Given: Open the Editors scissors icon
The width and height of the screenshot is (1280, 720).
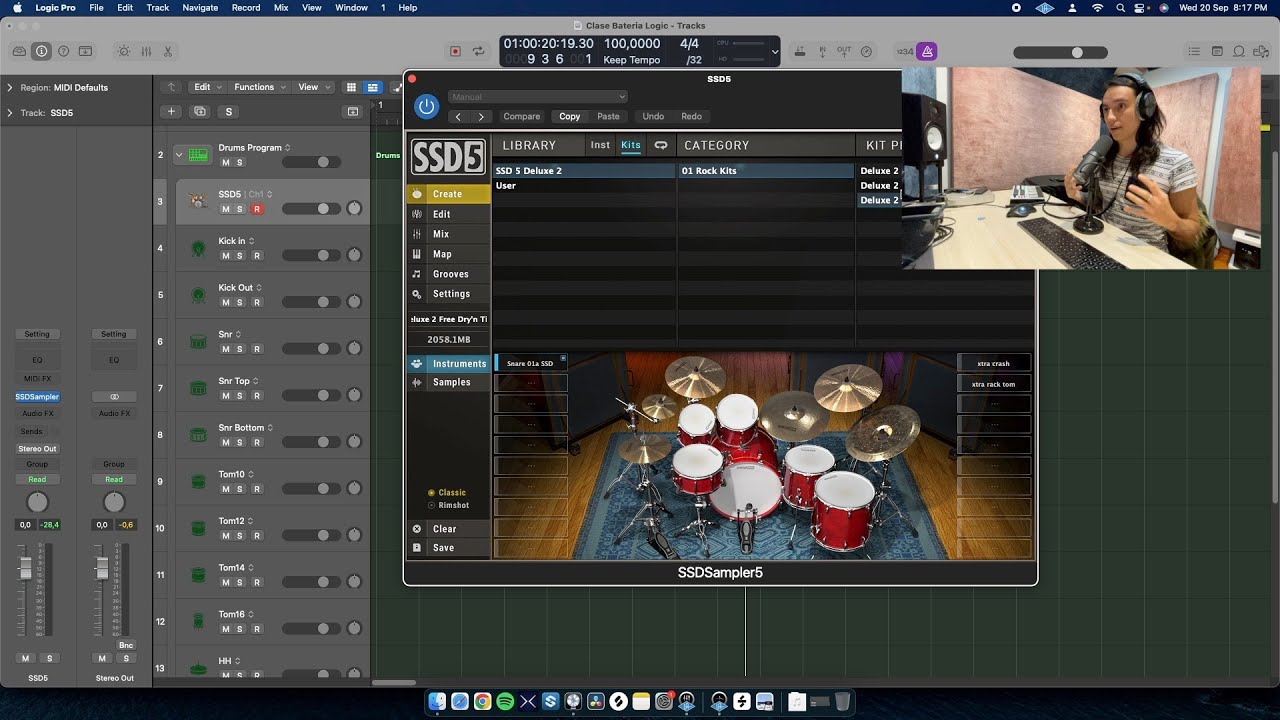Looking at the screenshot, I should click(168, 51).
